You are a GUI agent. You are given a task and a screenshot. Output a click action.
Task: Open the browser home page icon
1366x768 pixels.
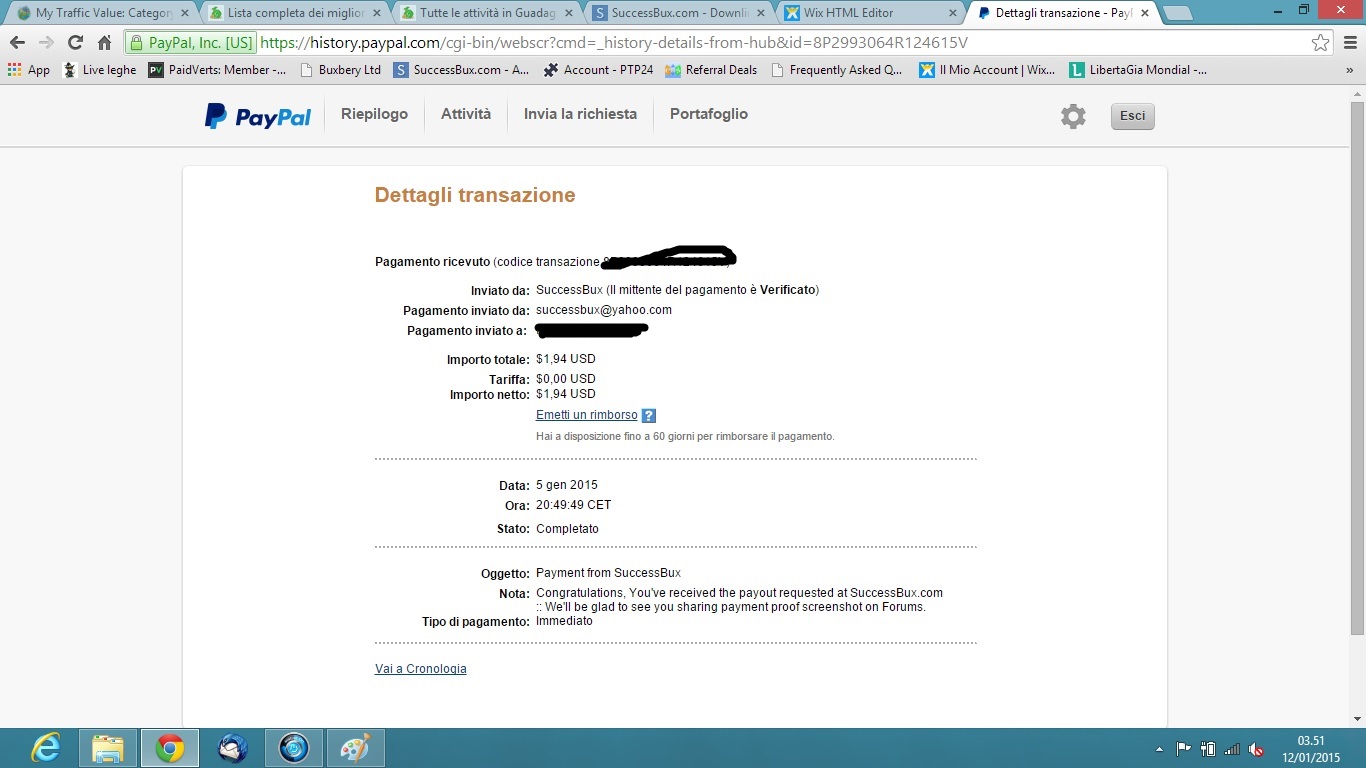[x=104, y=43]
